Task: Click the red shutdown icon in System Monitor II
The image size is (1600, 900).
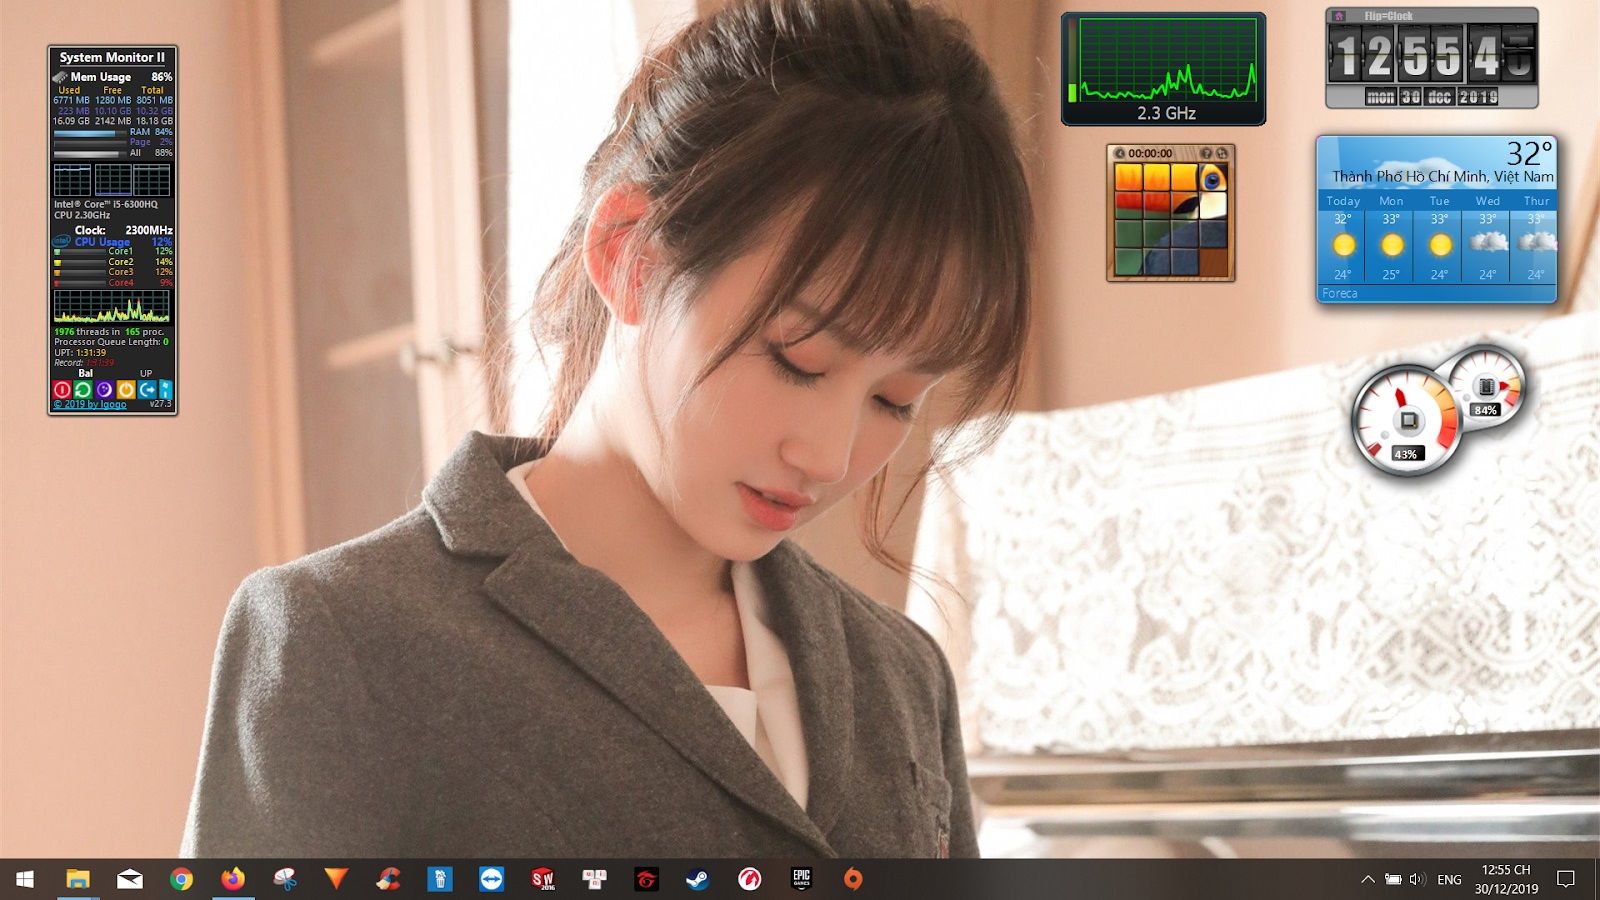Action: 62,389
